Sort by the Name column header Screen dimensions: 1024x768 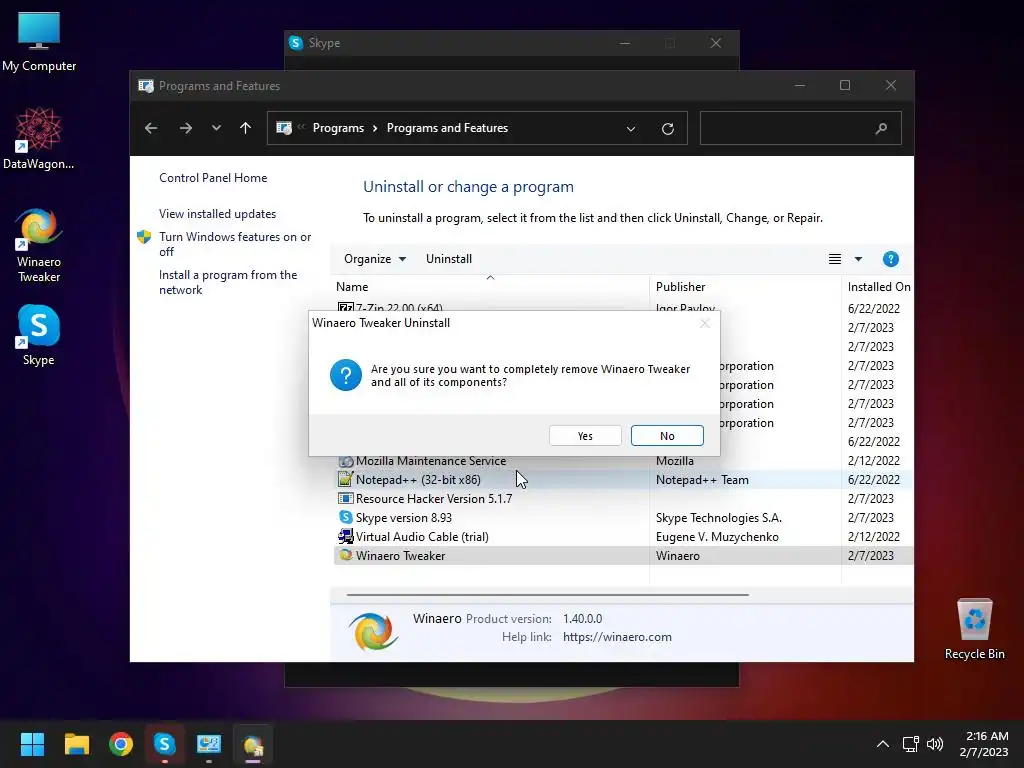[352, 287]
